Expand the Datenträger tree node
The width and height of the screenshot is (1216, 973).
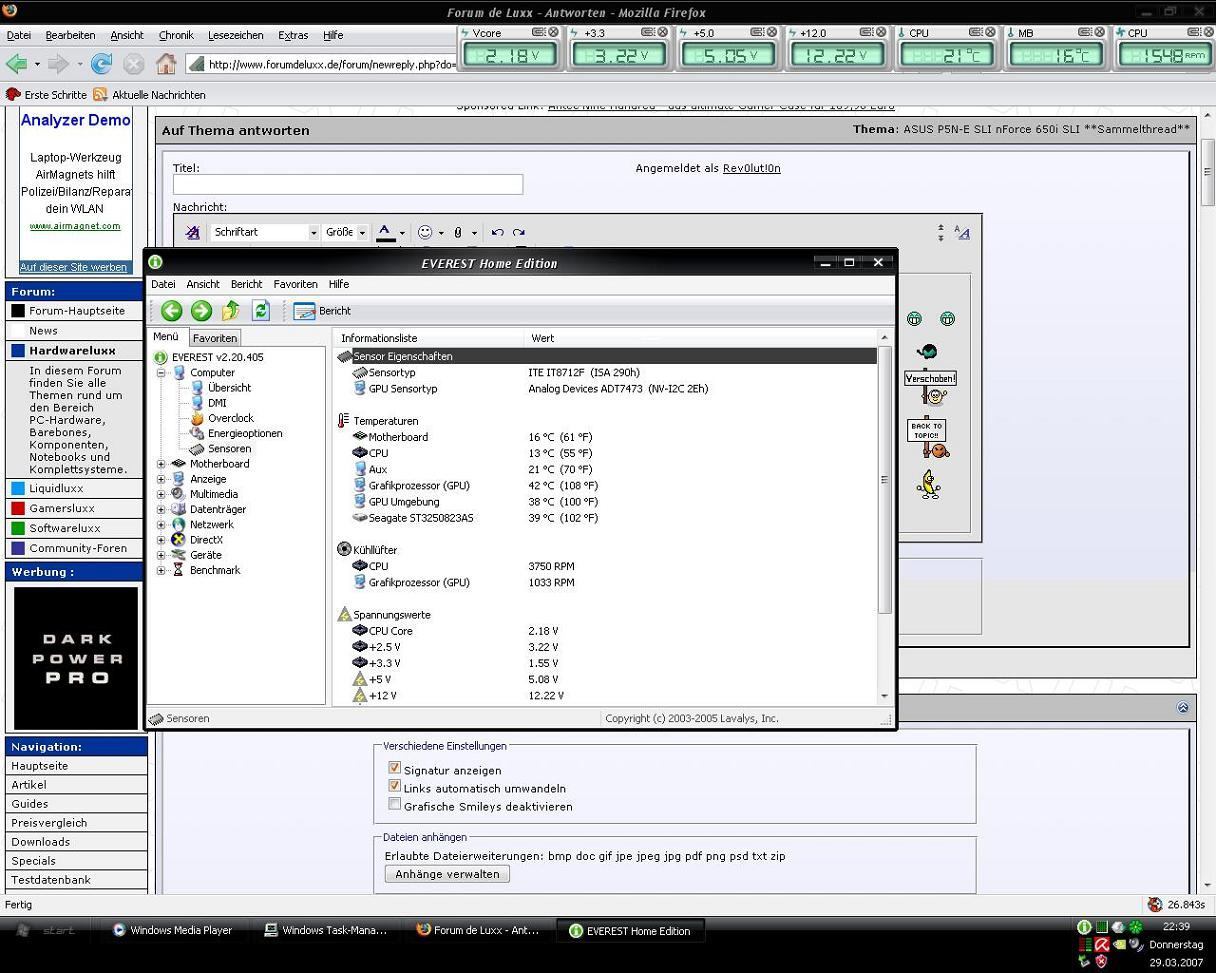161,509
